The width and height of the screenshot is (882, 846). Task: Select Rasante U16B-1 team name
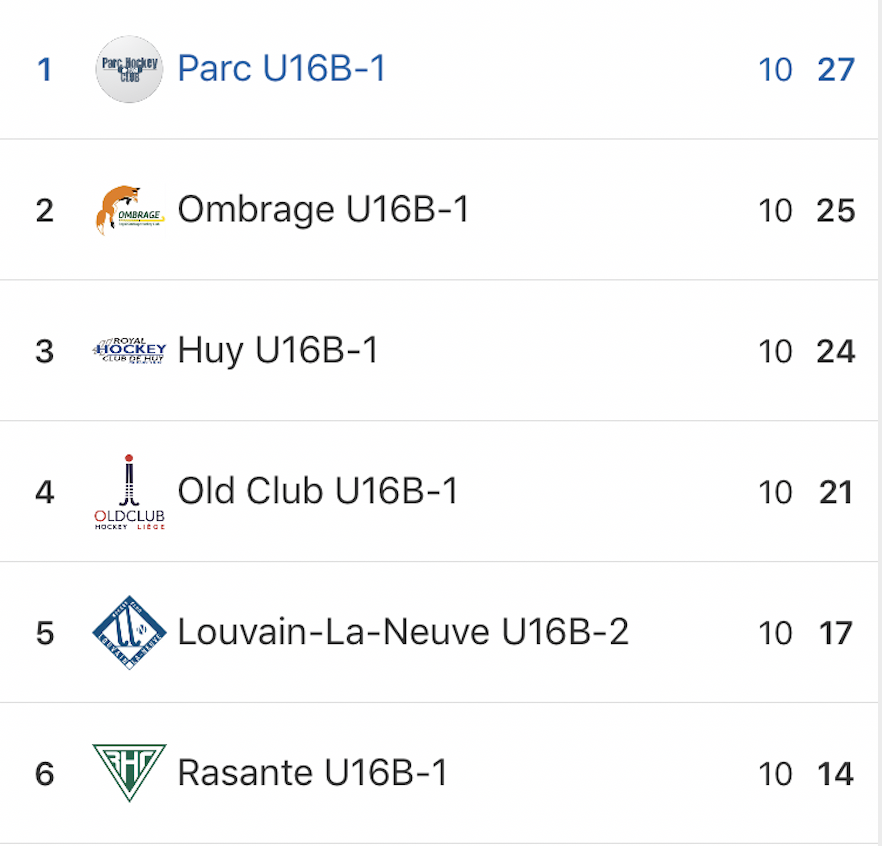pos(312,773)
